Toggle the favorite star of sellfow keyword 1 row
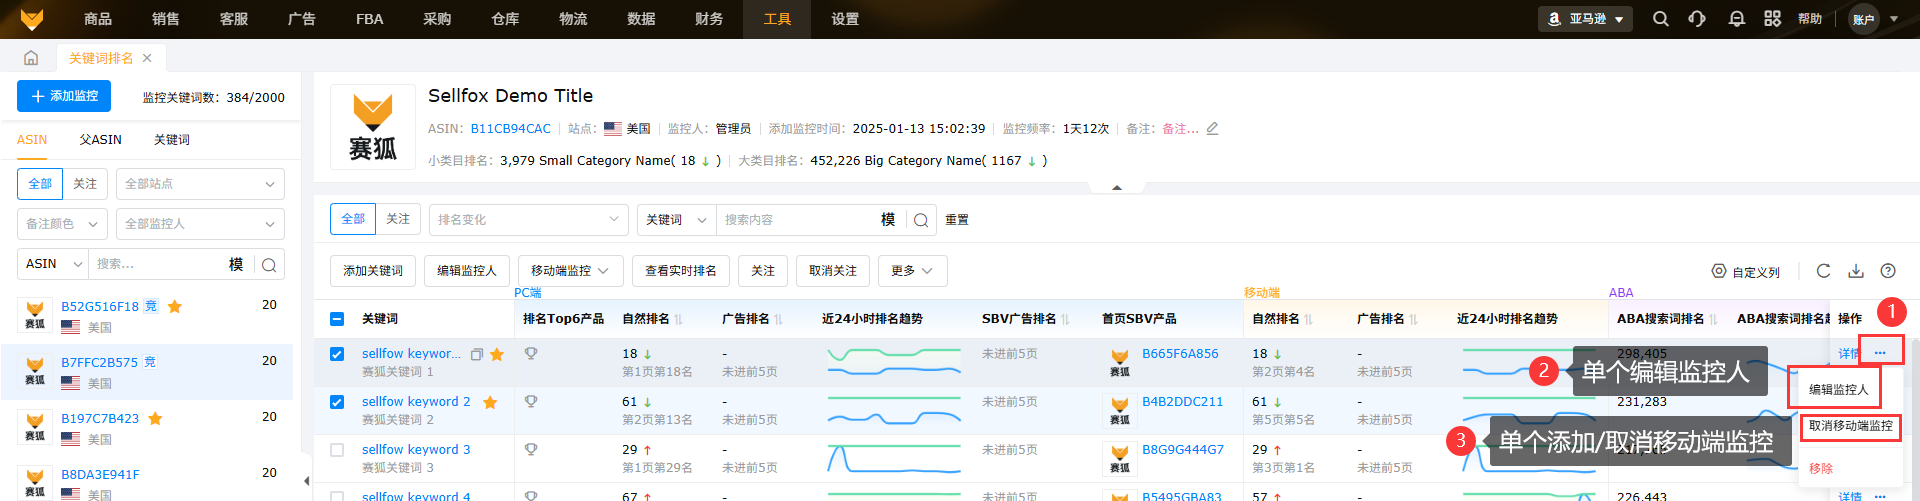 point(497,354)
